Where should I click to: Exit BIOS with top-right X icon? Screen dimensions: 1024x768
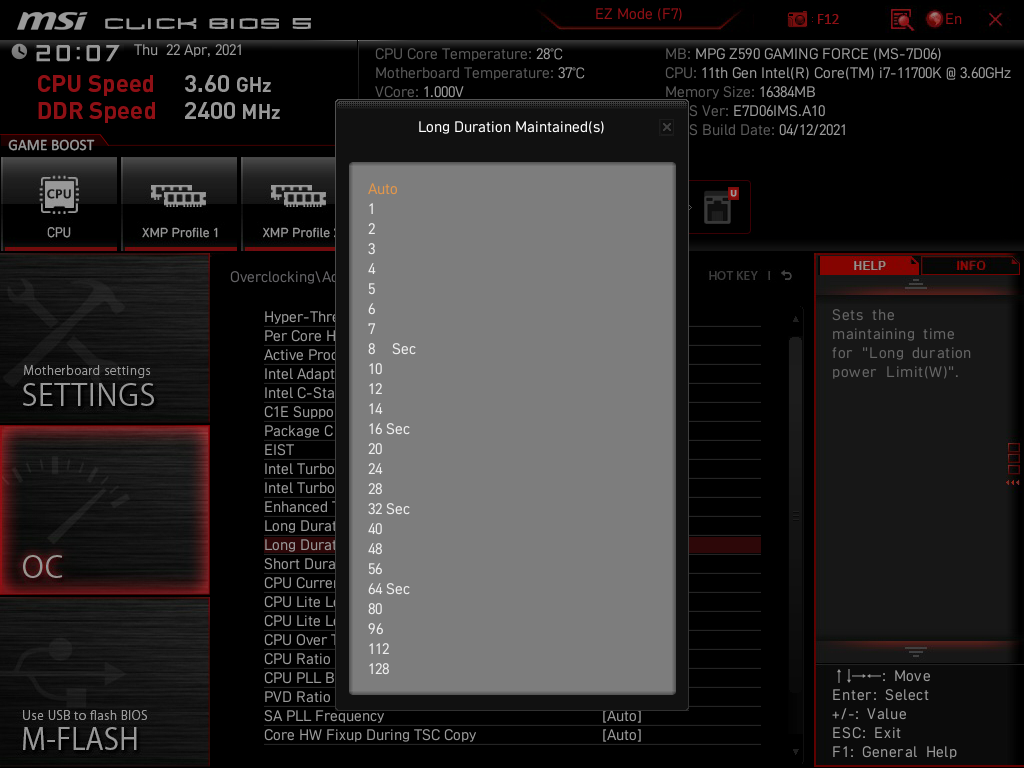click(995, 20)
